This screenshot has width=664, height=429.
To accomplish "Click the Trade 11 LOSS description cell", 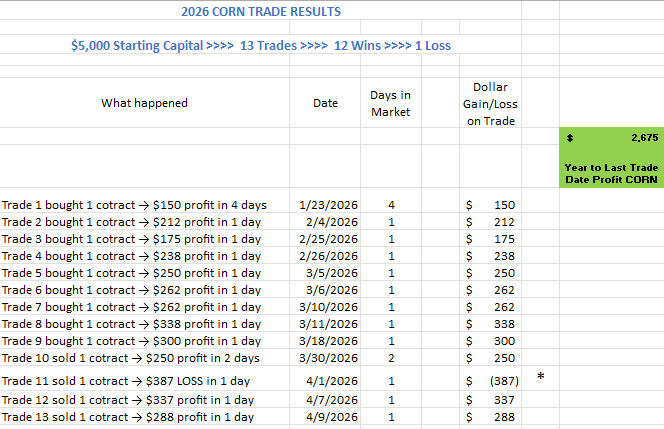I will click(x=126, y=381).
